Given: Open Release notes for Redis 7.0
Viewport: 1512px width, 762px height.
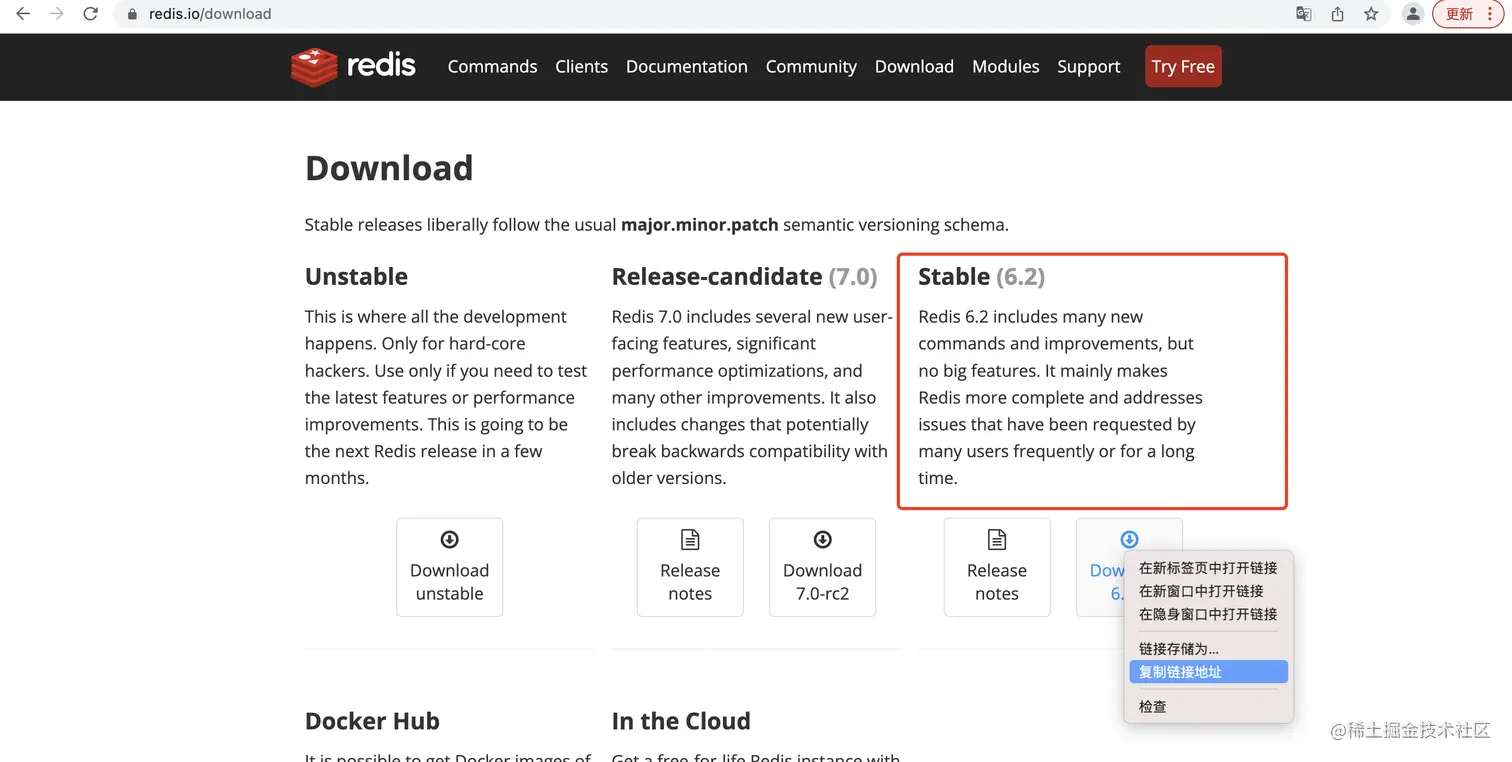Looking at the screenshot, I should pos(690,567).
